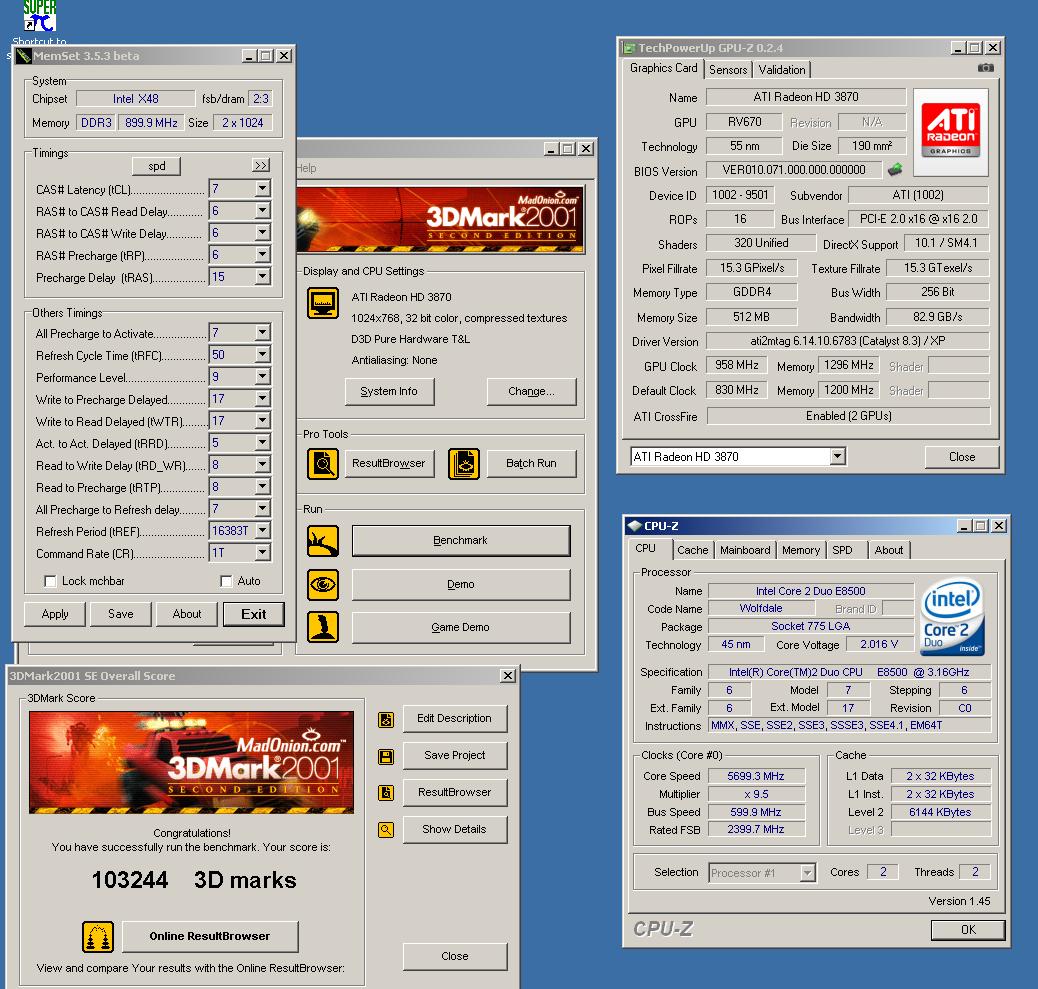Click the MemSet About button
The image size is (1038, 989).
click(187, 614)
